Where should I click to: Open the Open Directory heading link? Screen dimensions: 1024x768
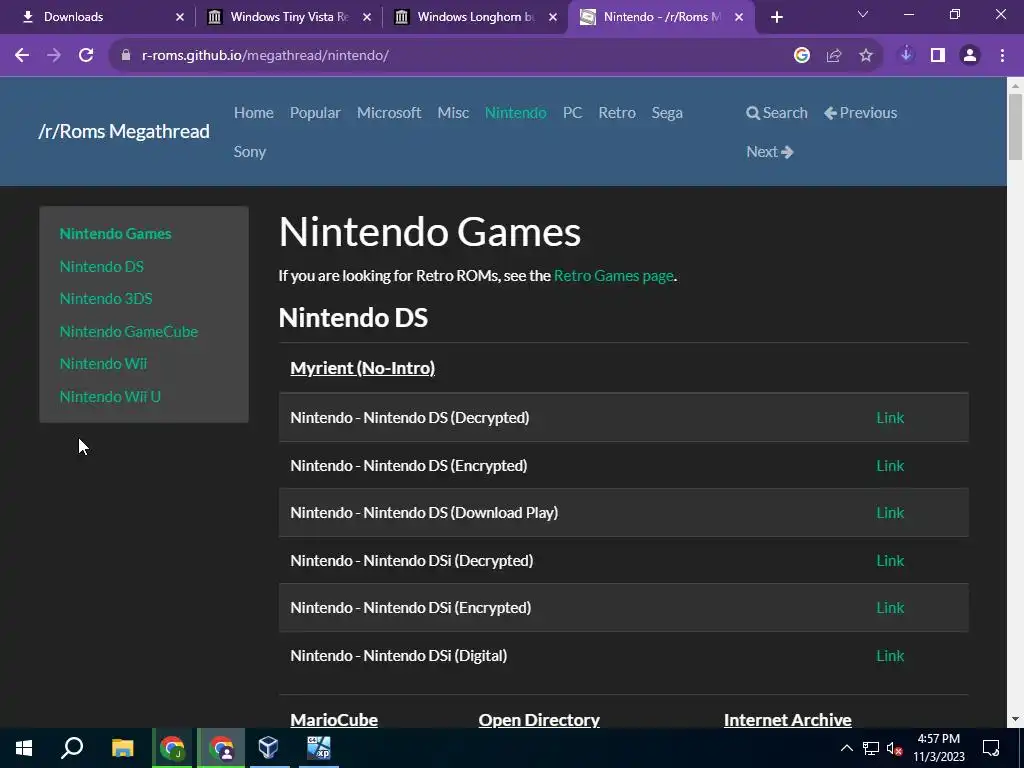point(539,720)
